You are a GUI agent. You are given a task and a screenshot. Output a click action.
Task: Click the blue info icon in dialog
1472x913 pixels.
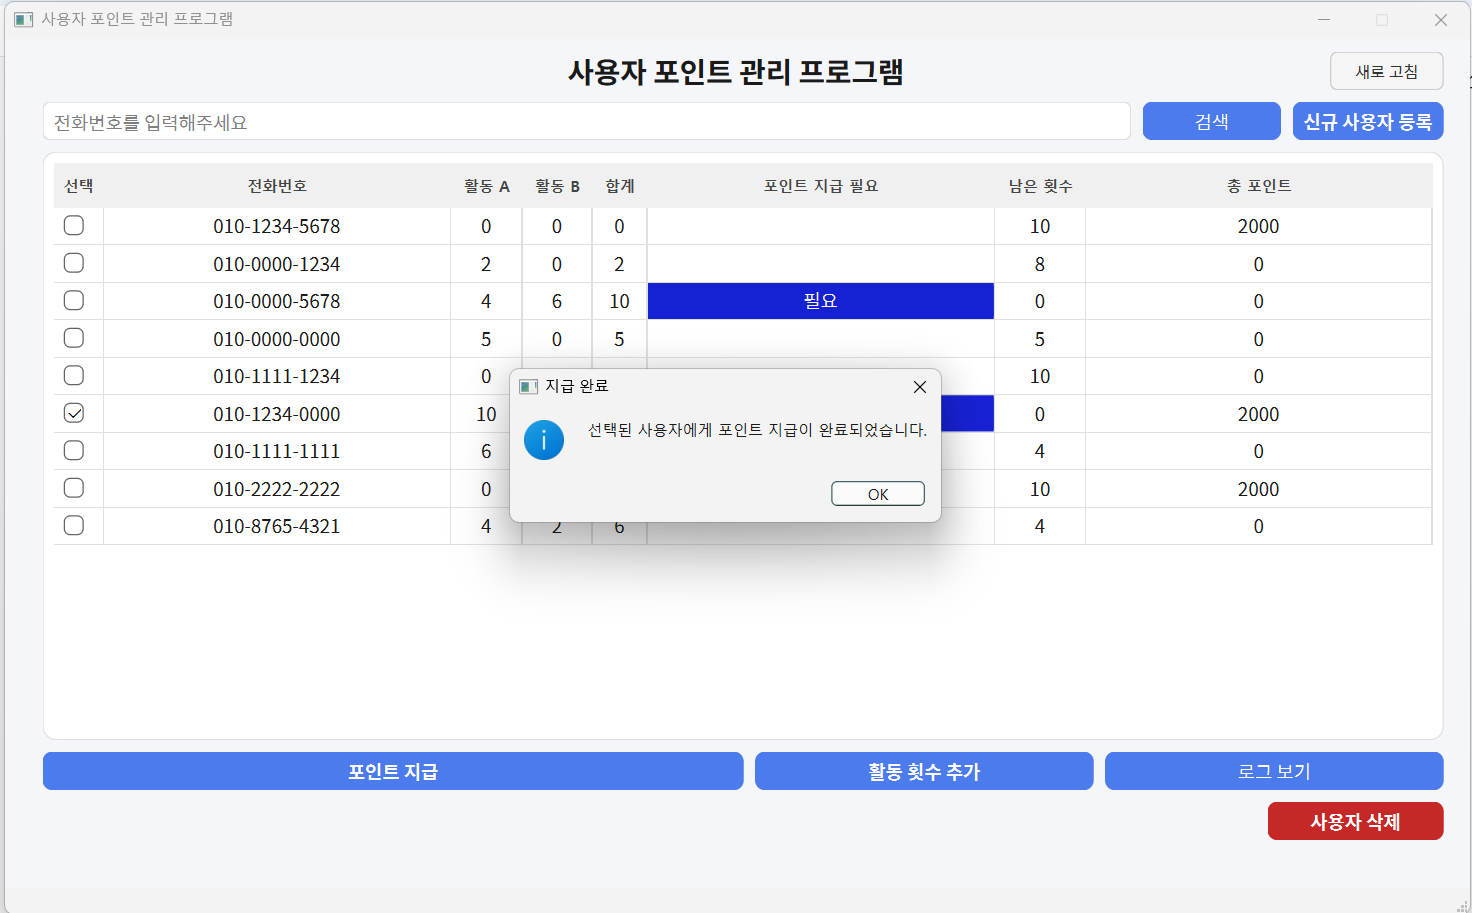[x=544, y=440]
